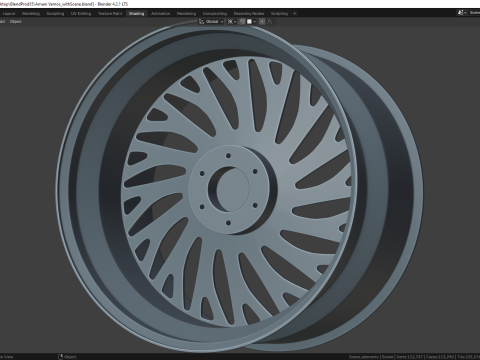Screen dimensions: 480x360
Task: Open the Geometry Nodes workspace tab
Action: (x=249, y=14)
